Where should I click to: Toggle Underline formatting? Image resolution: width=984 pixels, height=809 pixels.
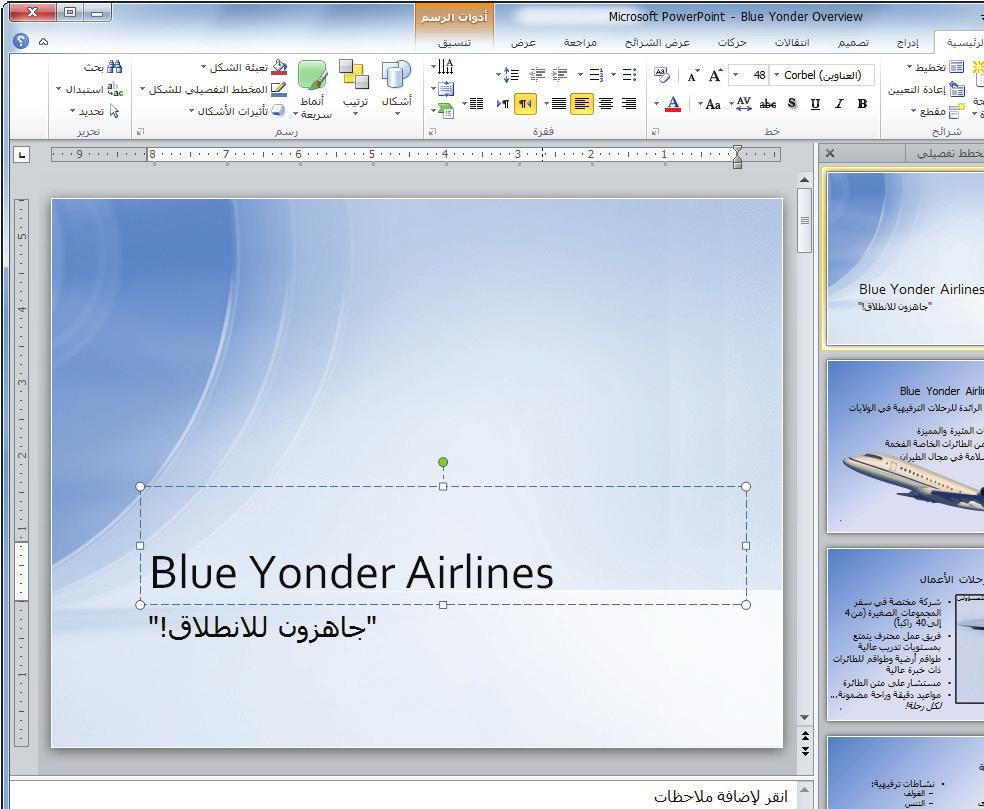click(x=815, y=104)
